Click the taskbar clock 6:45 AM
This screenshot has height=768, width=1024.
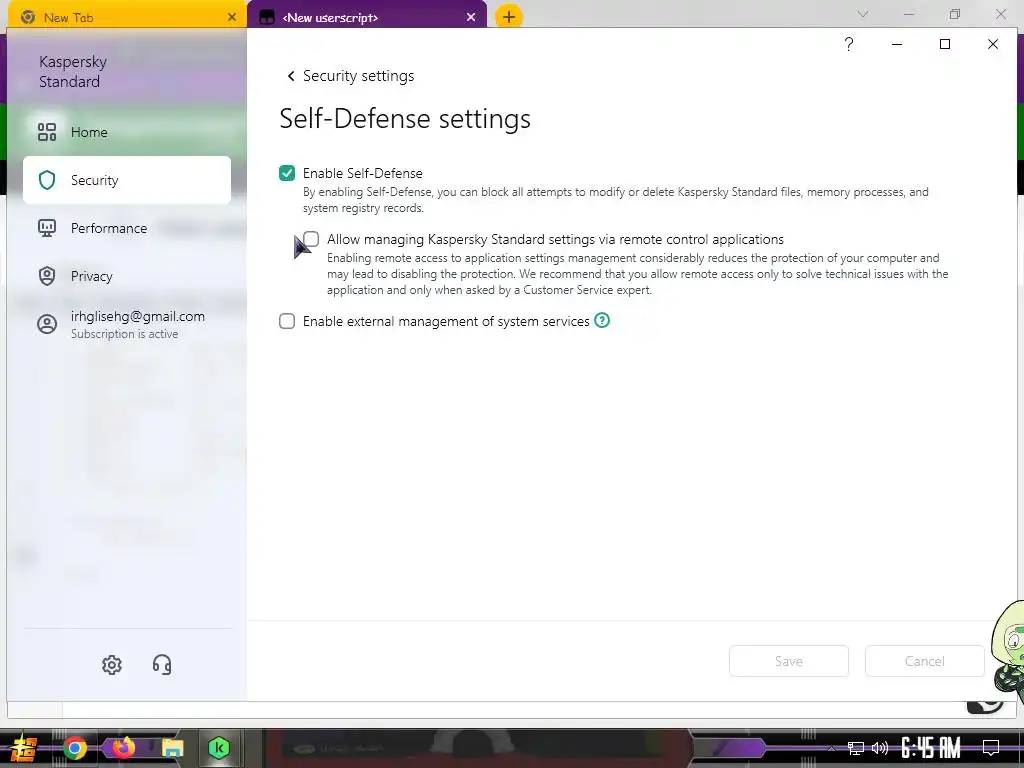click(931, 748)
